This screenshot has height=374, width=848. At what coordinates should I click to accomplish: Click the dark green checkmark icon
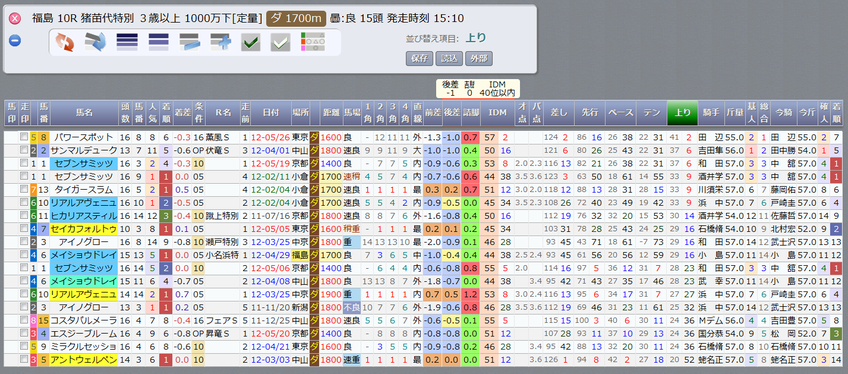pyautogui.click(x=251, y=42)
